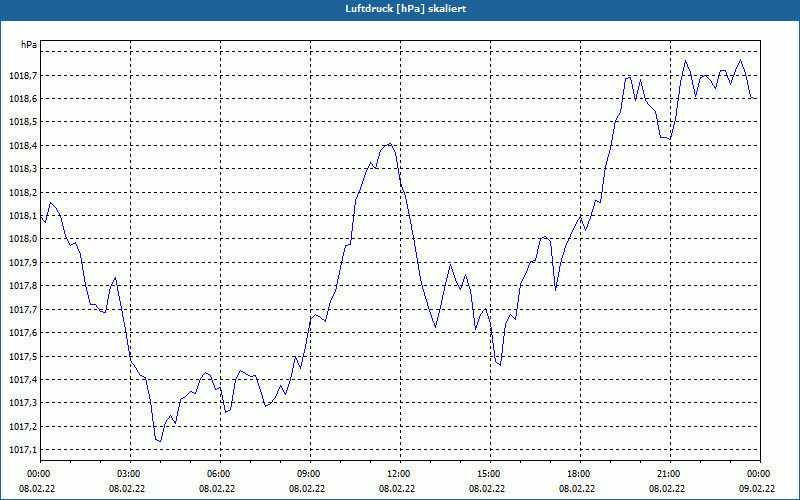Click the 21:00 time axis label
The height and width of the screenshot is (500, 800).
tap(669, 474)
